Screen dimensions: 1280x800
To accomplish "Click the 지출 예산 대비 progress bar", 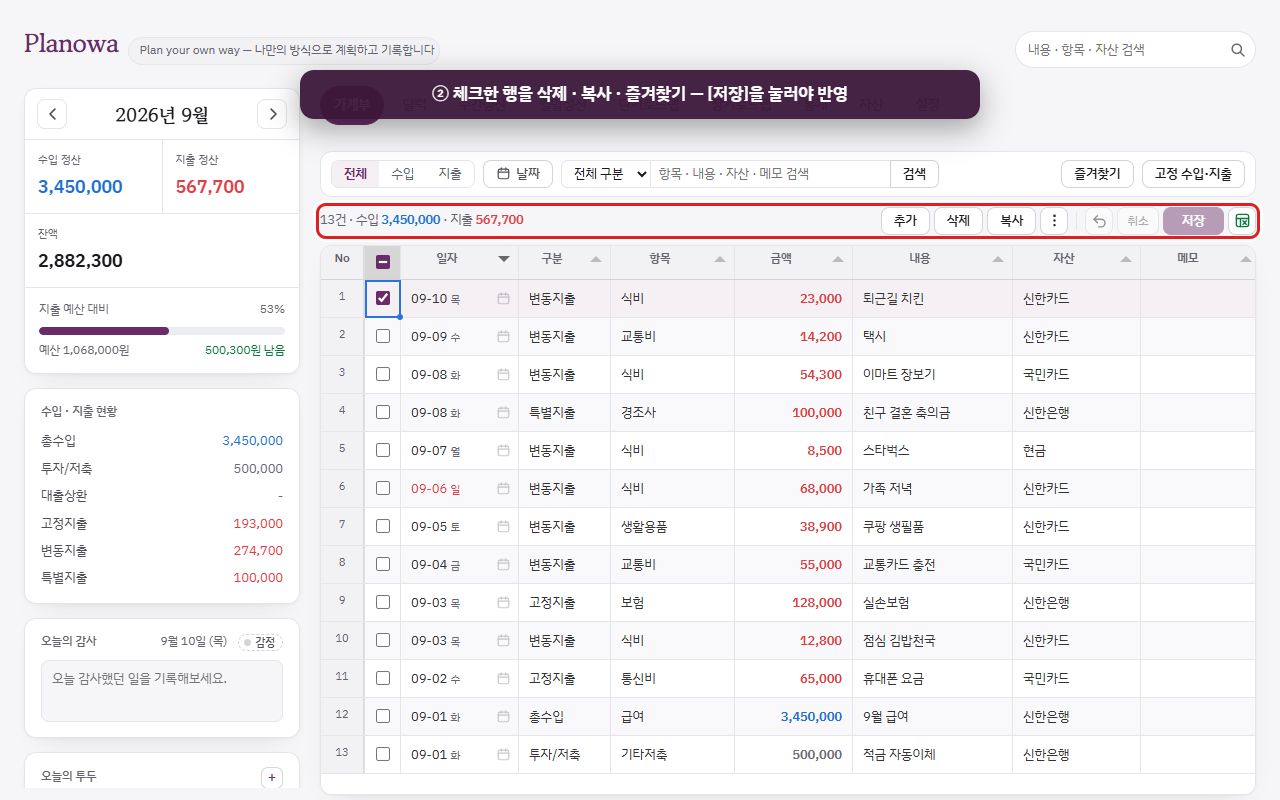I will [x=162, y=331].
